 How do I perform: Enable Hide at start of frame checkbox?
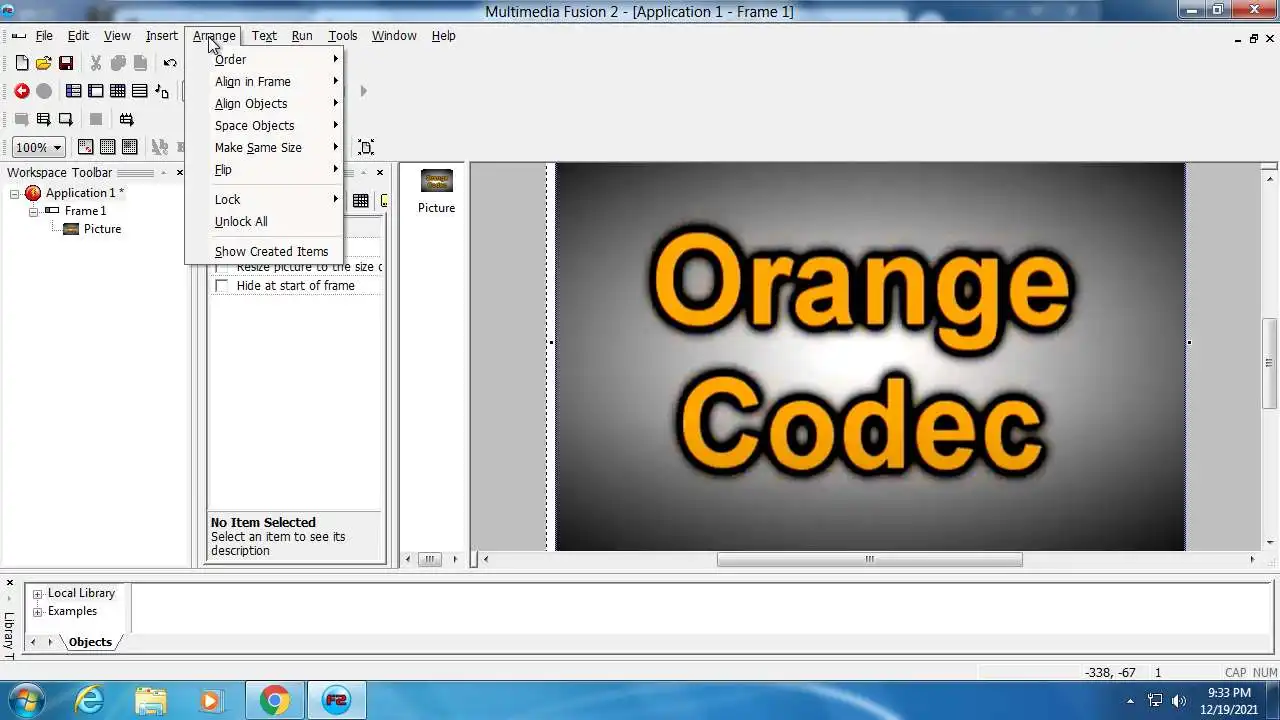[222, 286]
